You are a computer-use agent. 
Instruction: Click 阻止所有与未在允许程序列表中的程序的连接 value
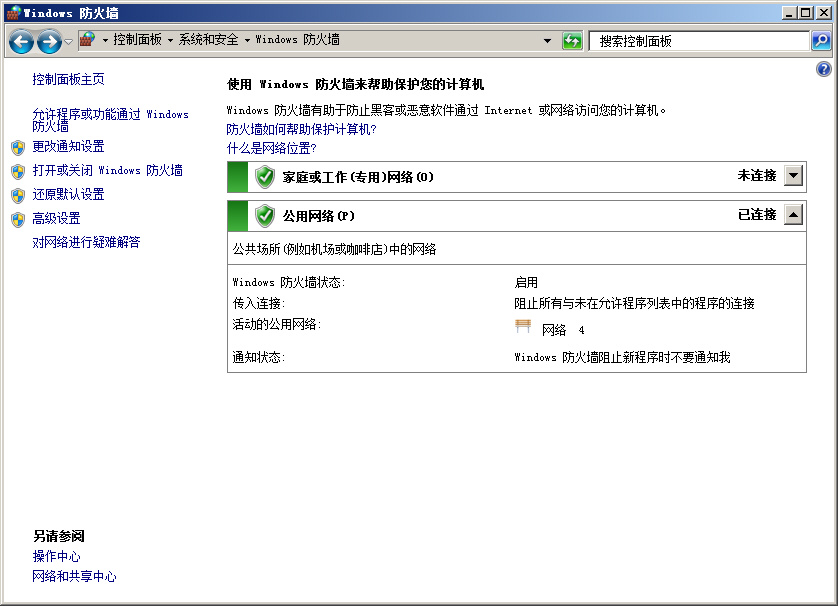pos(634,304)
